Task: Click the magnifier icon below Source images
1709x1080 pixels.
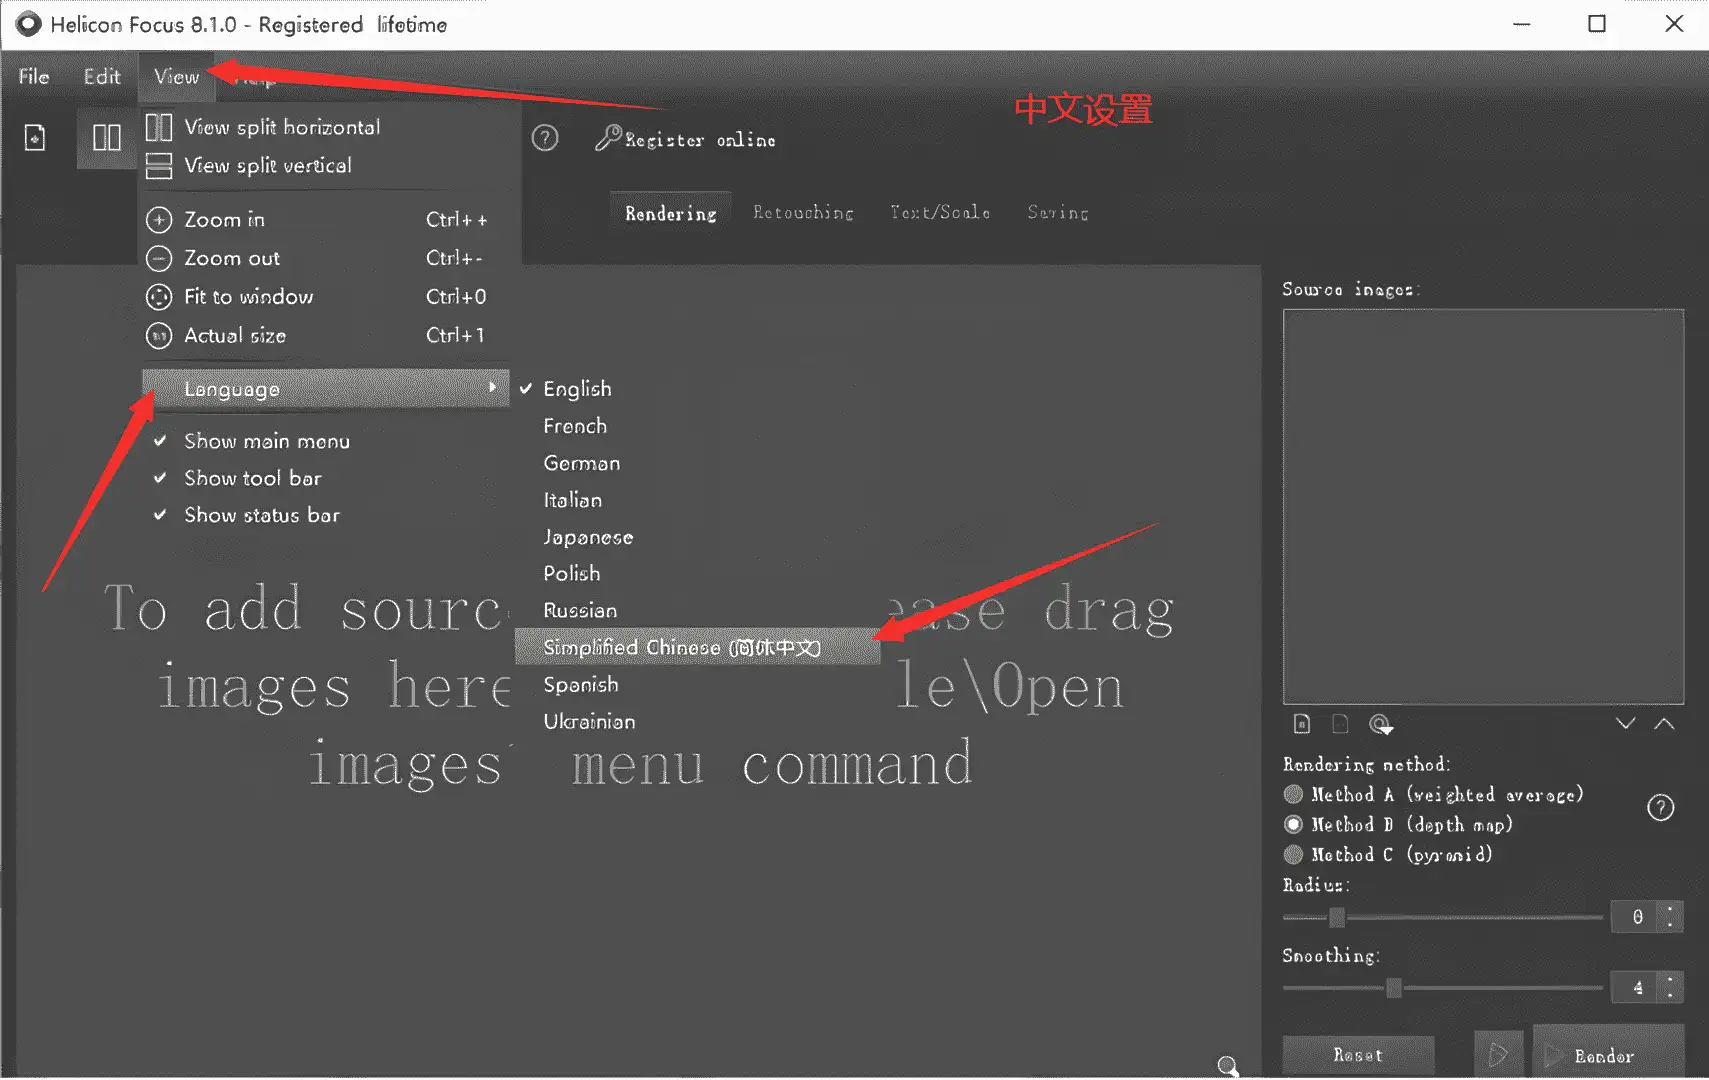Action: (1381, 724)
